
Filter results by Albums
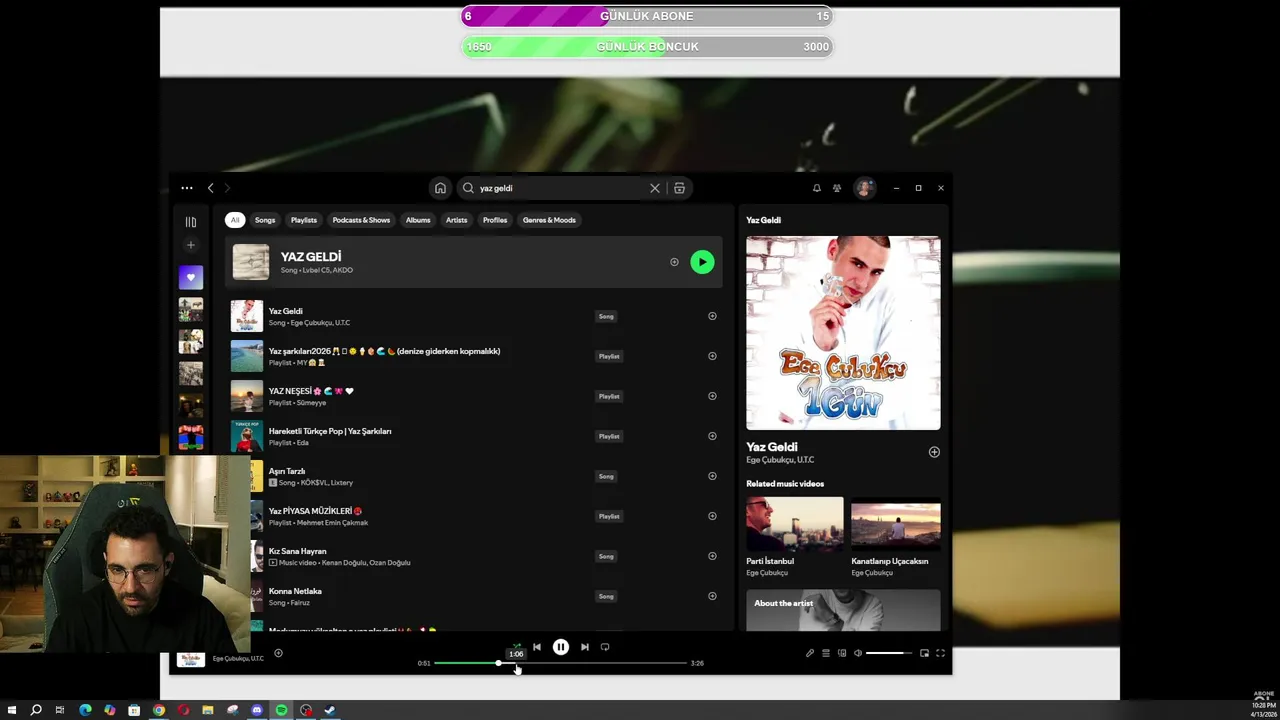coord(418,220)
